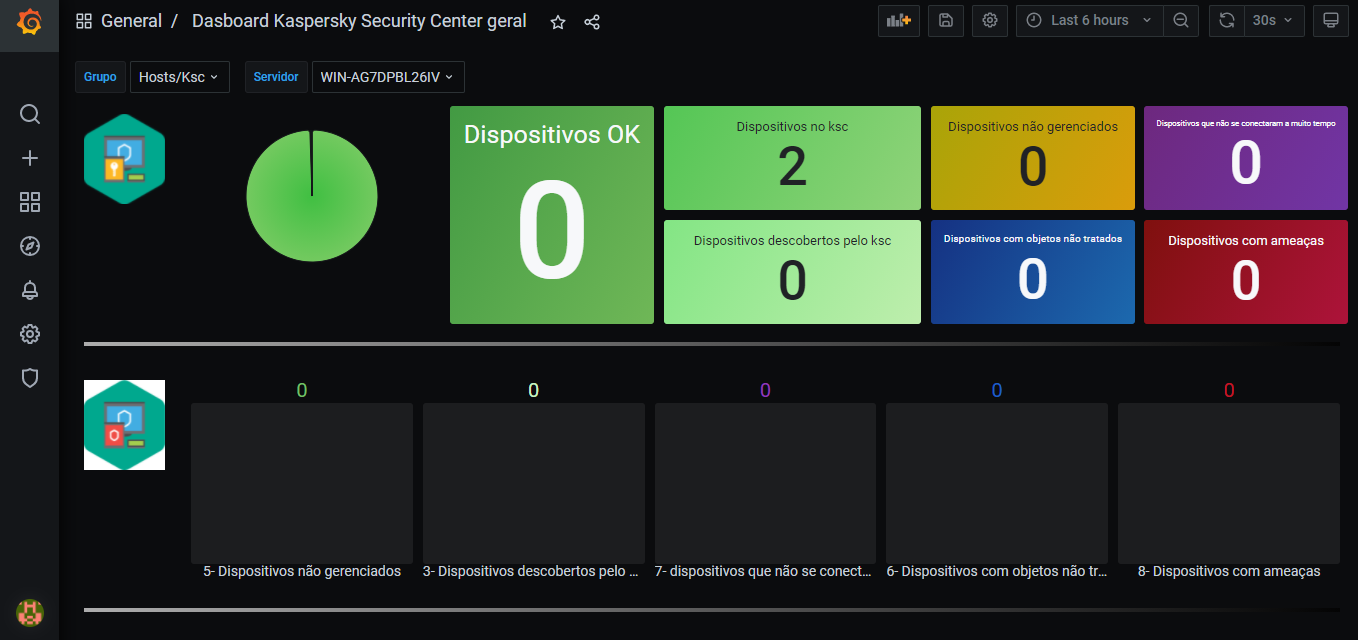Refresh the dashboard now
This screenshot has height=640, width=1358.
click(1227, 20)
